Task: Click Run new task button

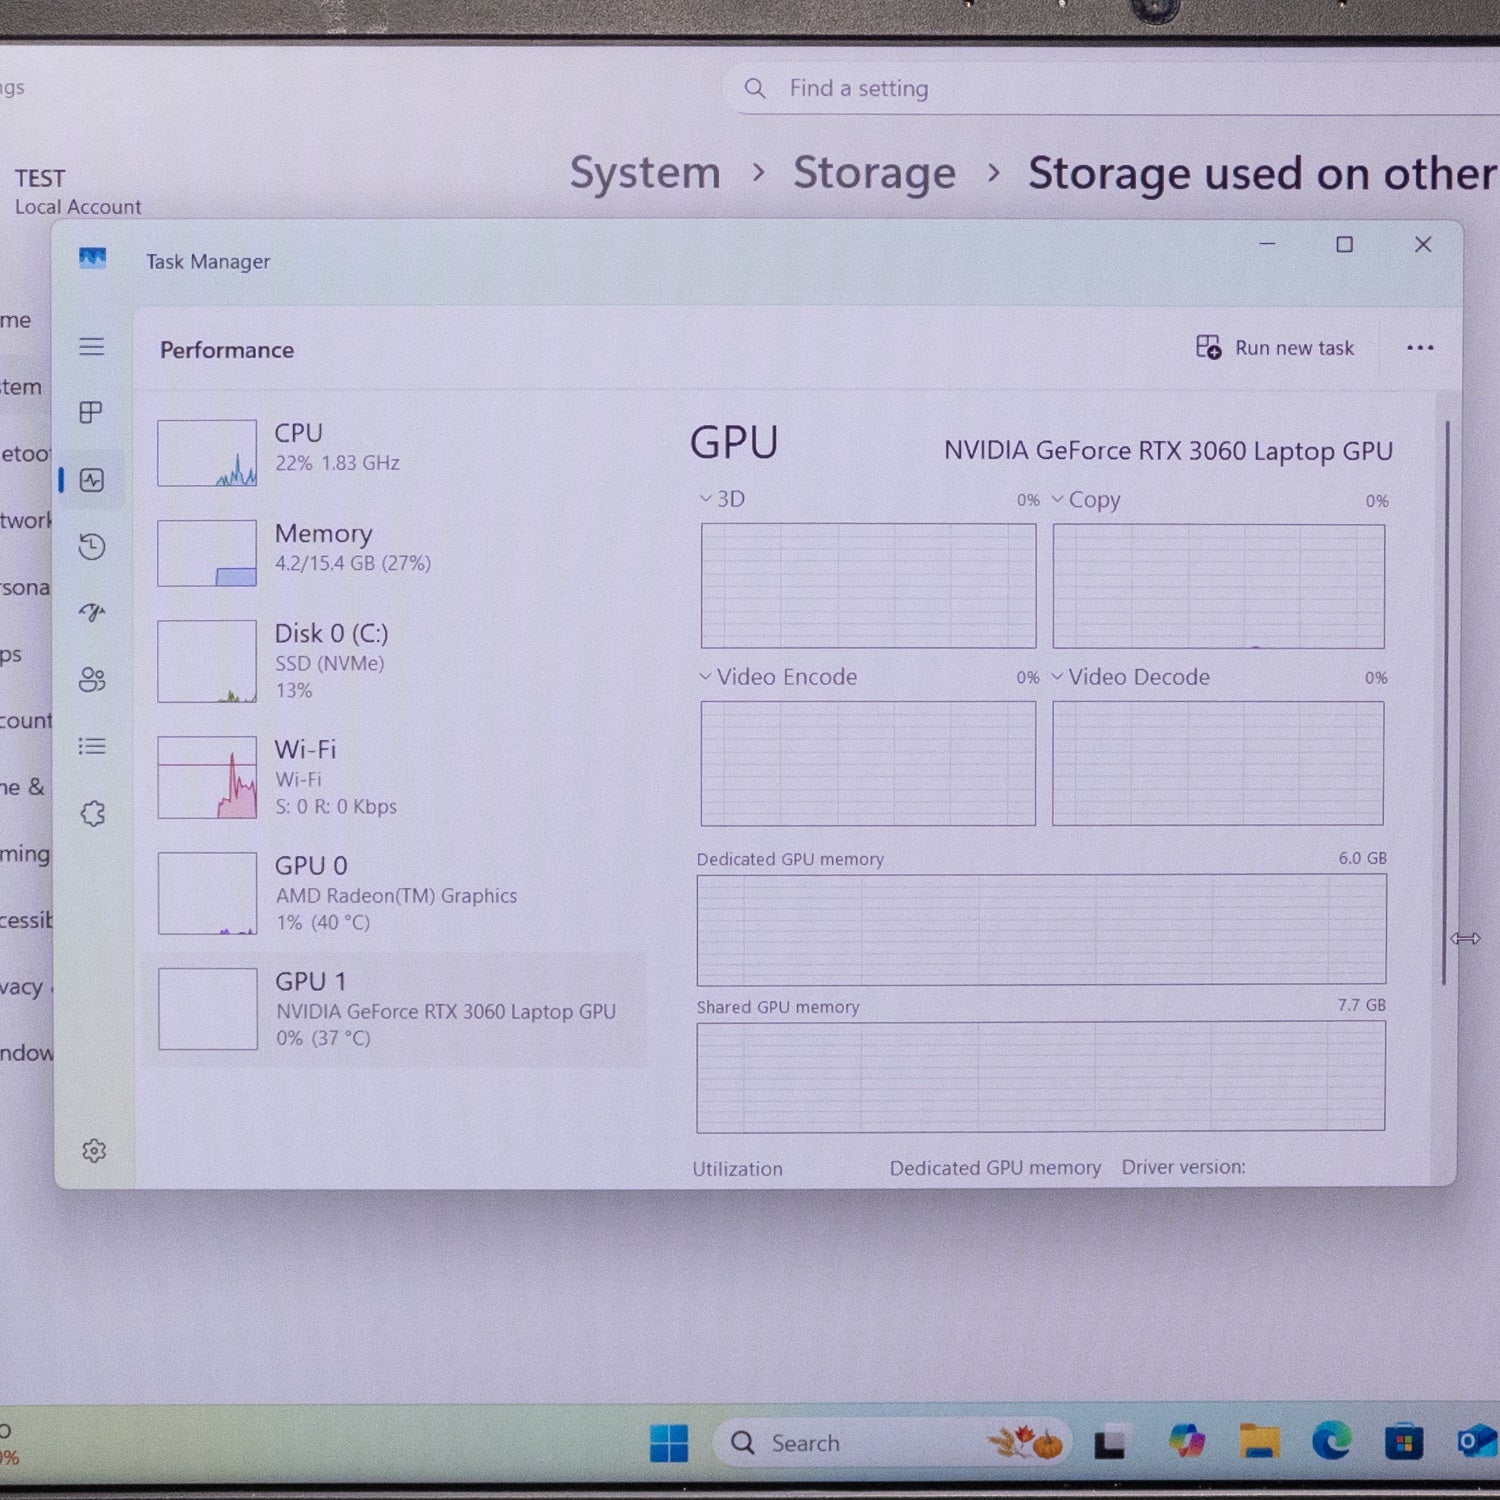Action: [1275, 348]
